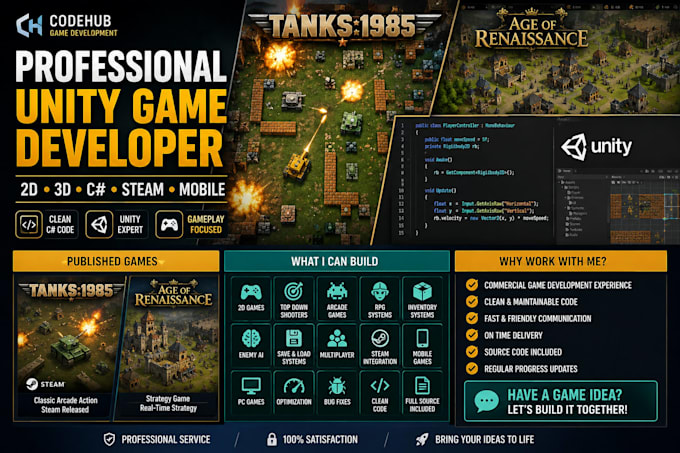Screen dimensions: 680x453
Task: Click the Have a Game Idea button
Action: 561,401
